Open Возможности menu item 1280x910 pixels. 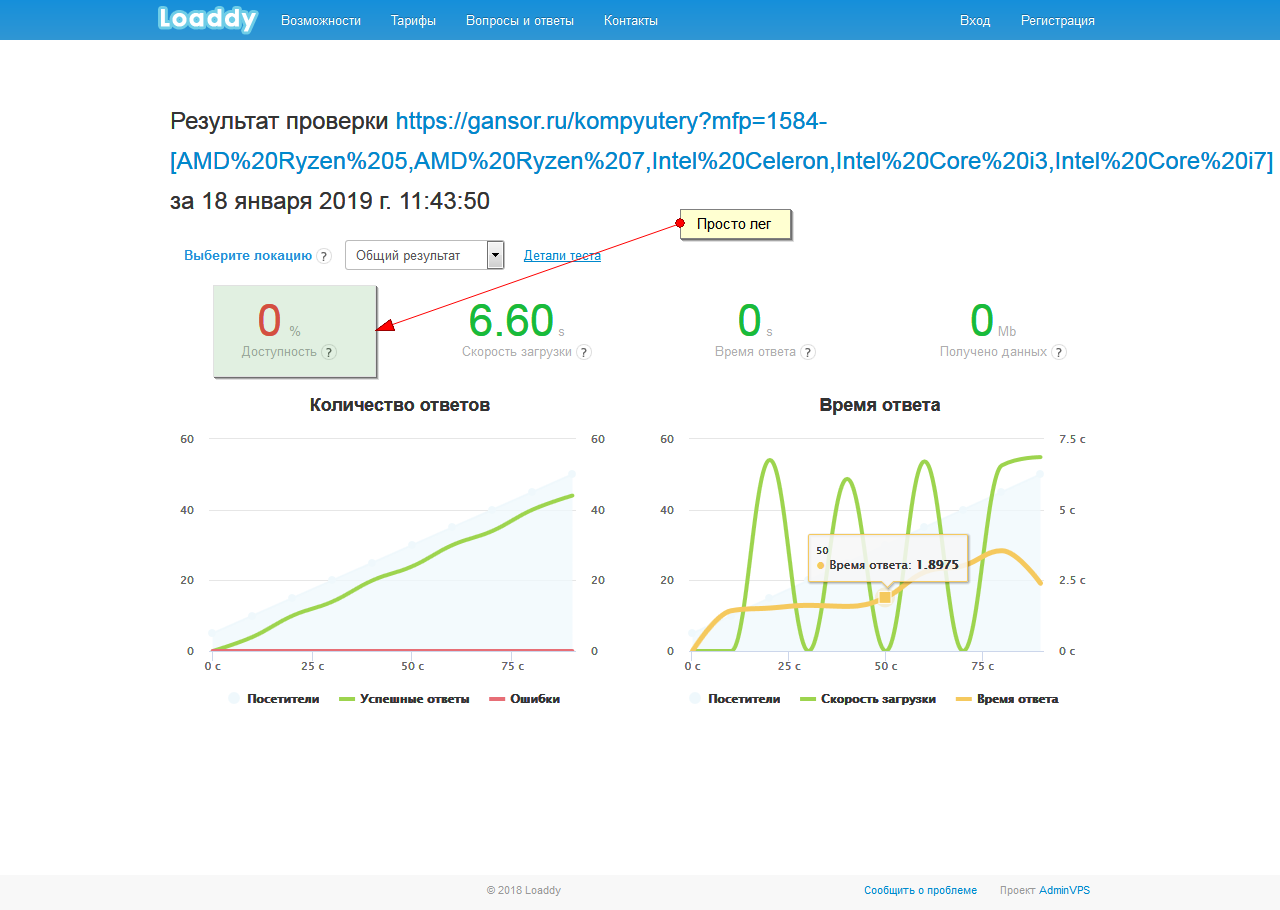(321, 20)
